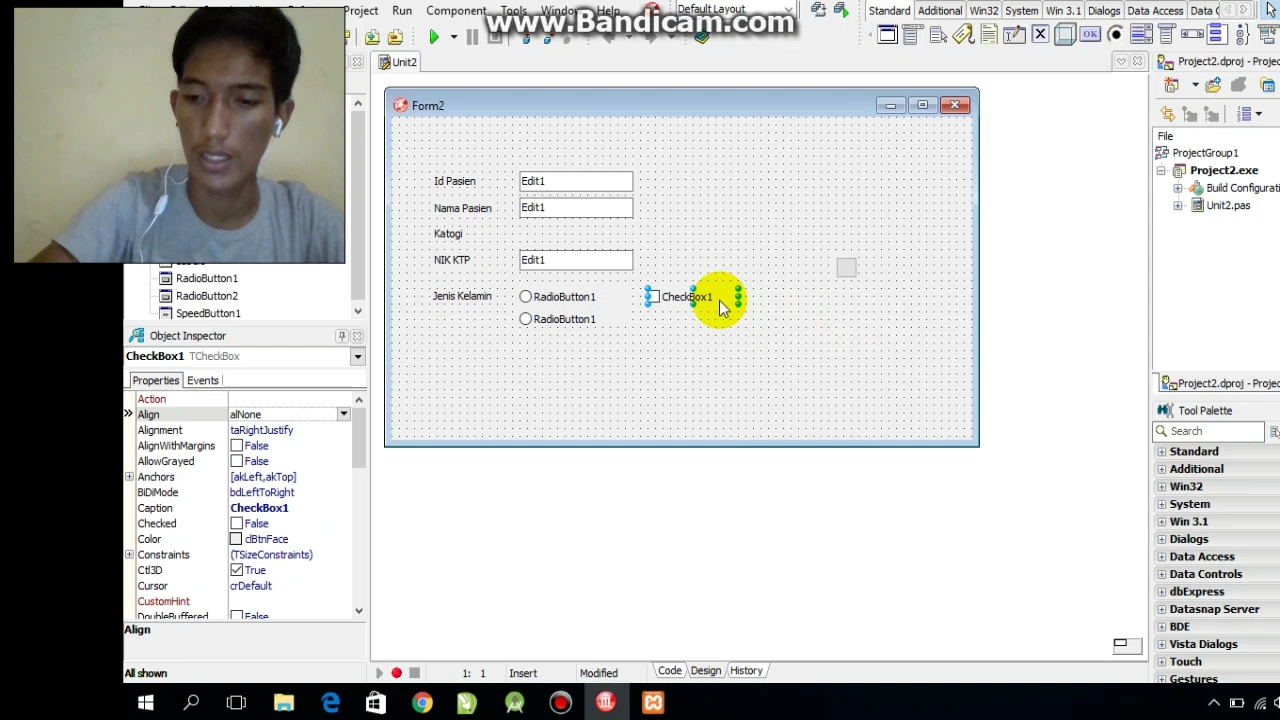Click the Tool Palette panel icon
The height and width of the screenshot is (720, 1280).
[x=1165, y=410]
